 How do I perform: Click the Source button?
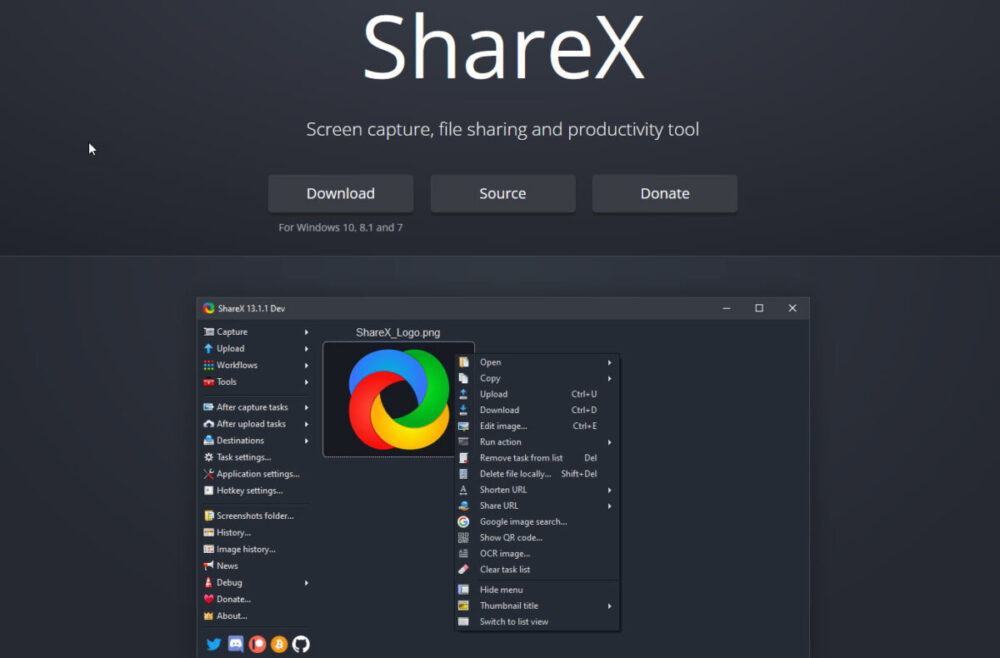point(503,193)
